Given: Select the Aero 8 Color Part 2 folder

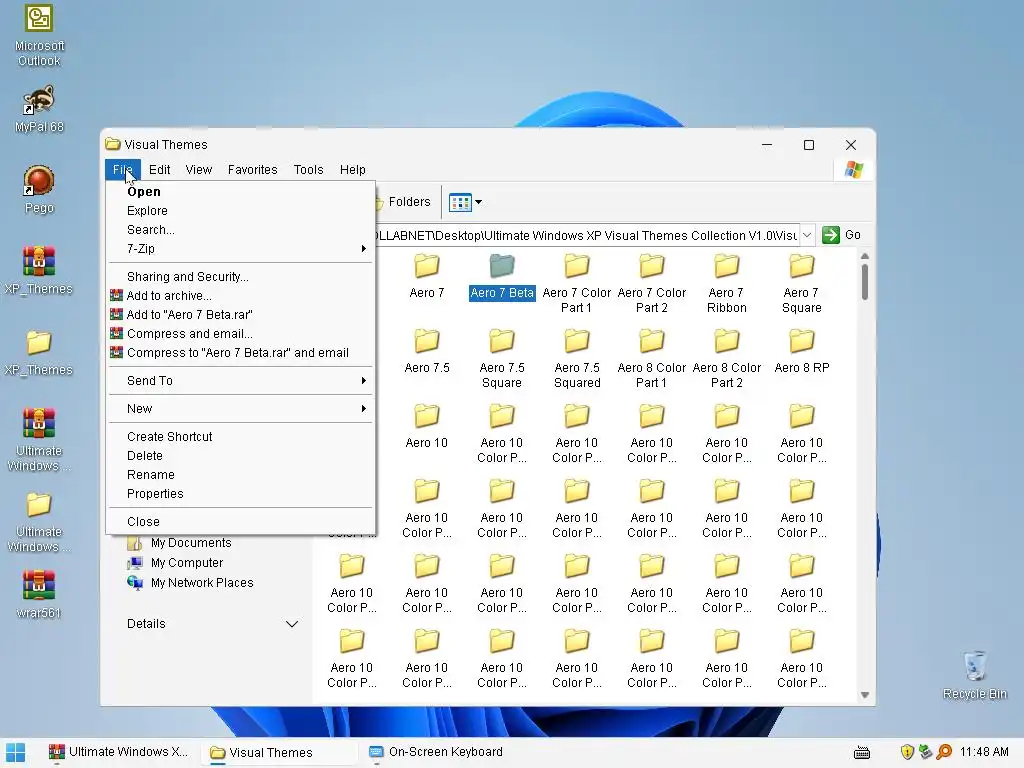Looking at the screenshot, I should (x=727, y=359).
